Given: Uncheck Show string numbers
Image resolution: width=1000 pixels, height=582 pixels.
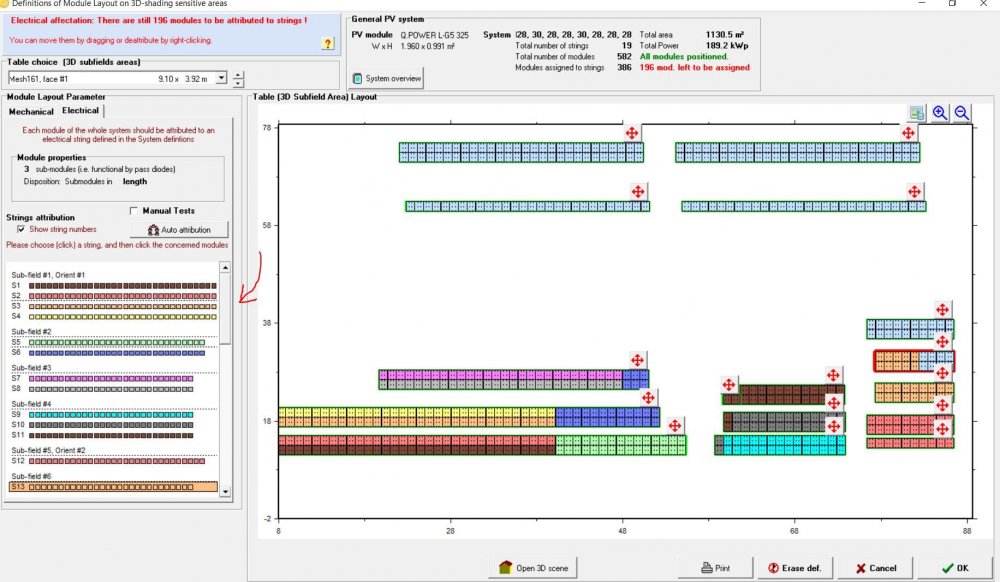Looking at the screenshot, I should click(21, 229).
